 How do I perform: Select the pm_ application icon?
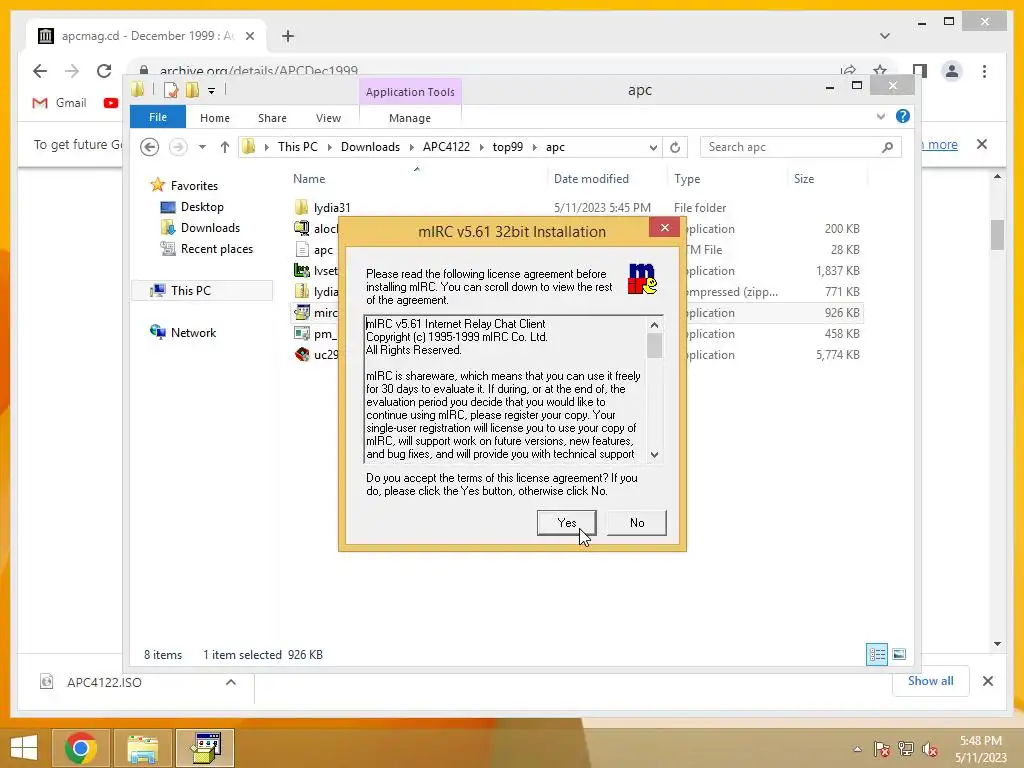pyautogui.click(x=302, y=334)
